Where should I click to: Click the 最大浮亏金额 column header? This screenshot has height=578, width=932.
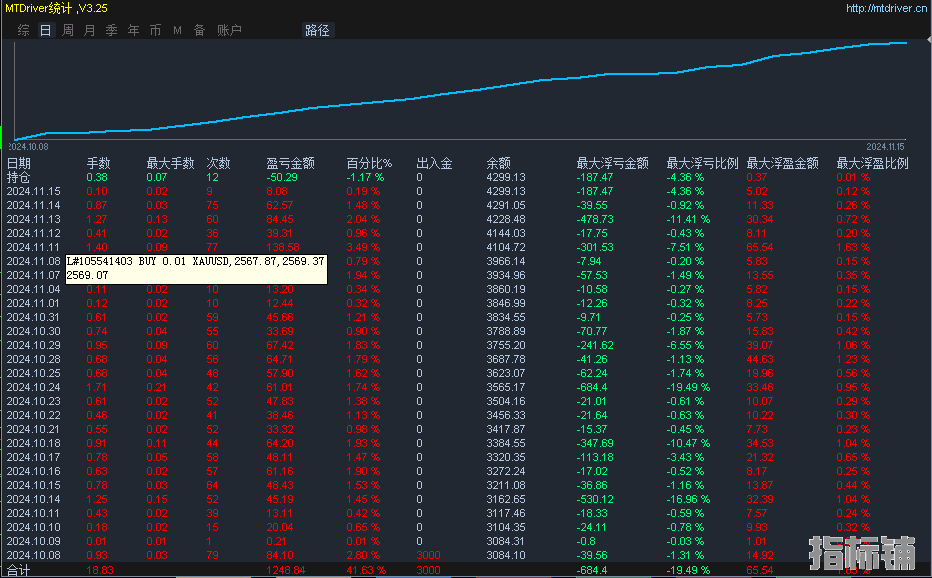(612, 164)
